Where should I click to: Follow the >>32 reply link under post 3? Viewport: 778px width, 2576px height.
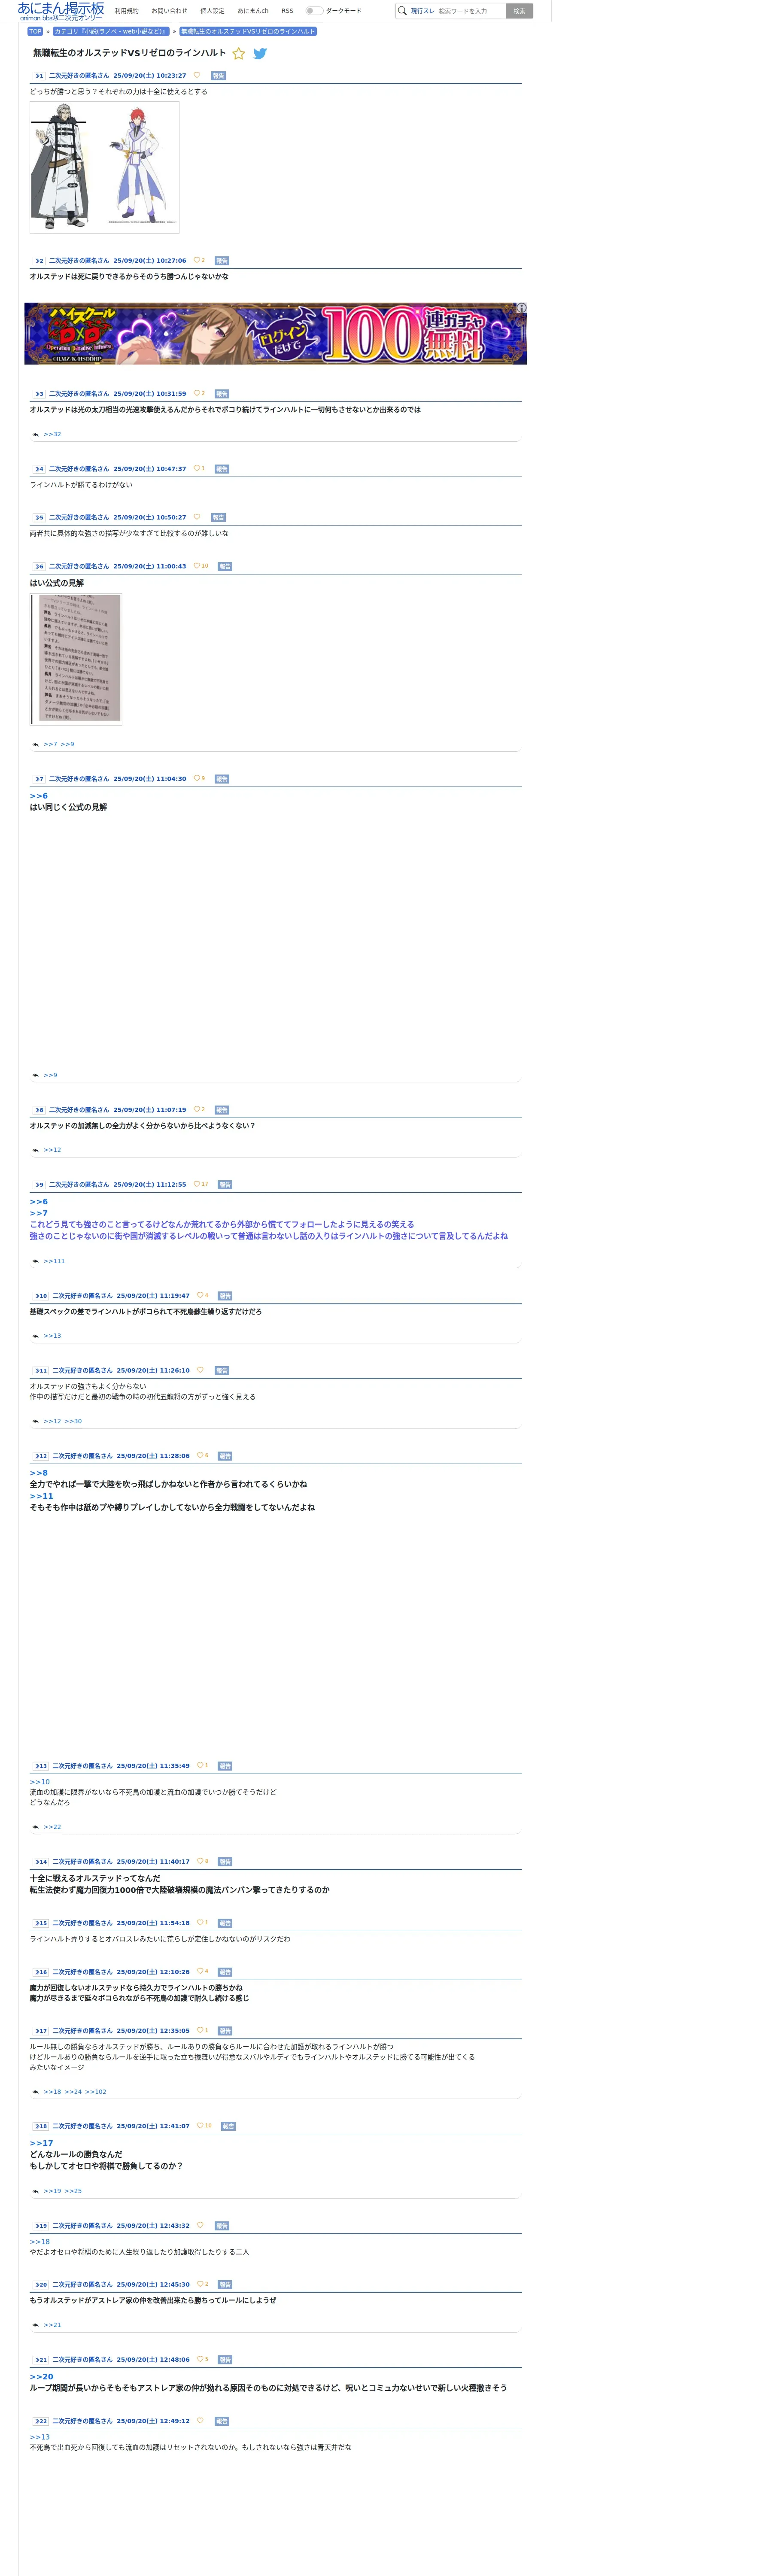52,434
